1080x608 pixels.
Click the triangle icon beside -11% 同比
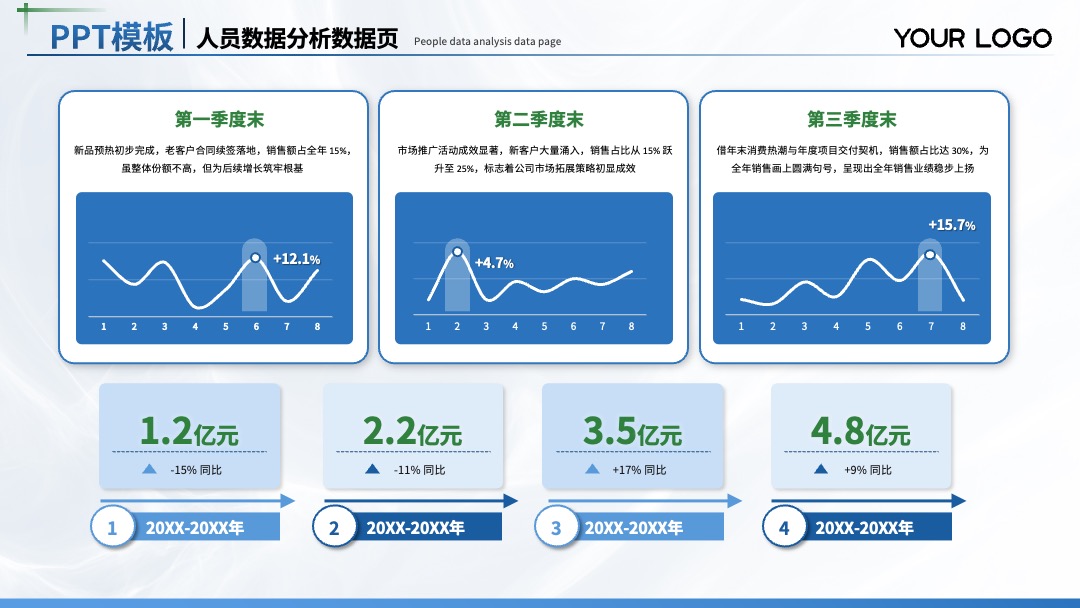click(x=373, y=469)
